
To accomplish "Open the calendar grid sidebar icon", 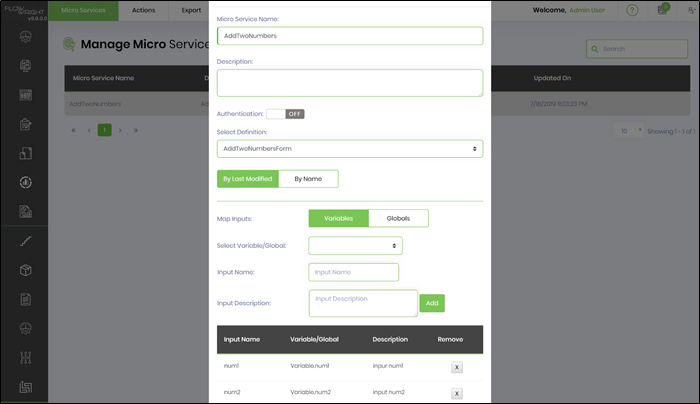I will point(25,95).
